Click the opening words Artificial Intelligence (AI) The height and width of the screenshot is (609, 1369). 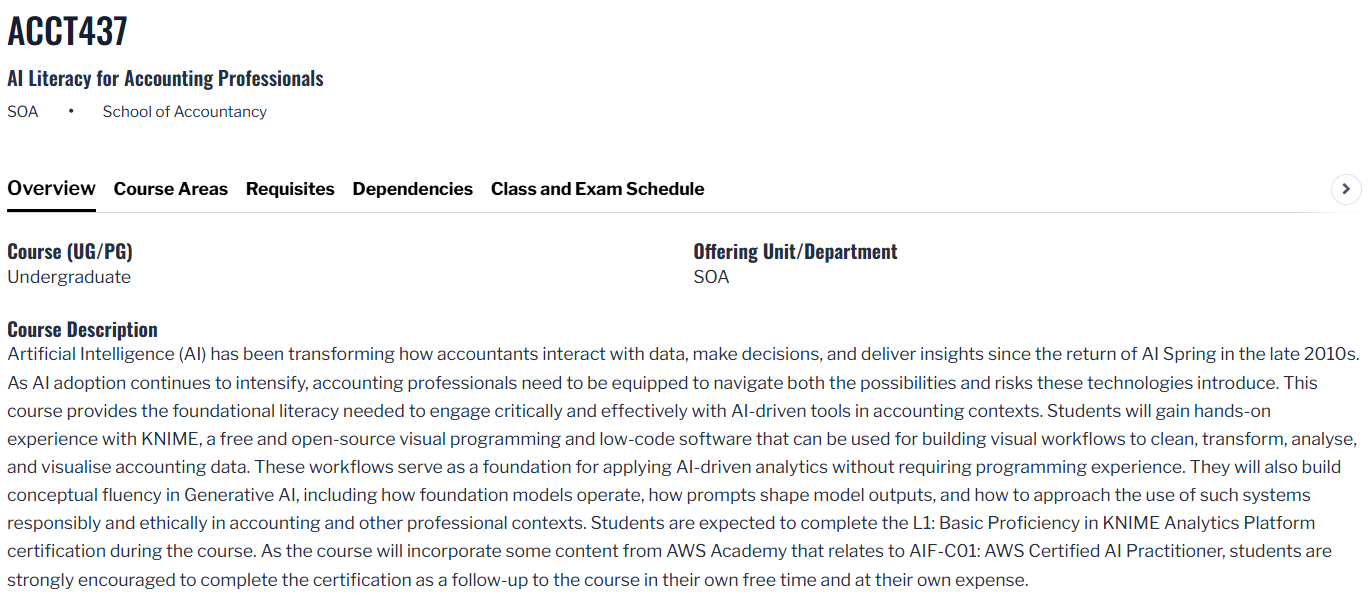105,354
